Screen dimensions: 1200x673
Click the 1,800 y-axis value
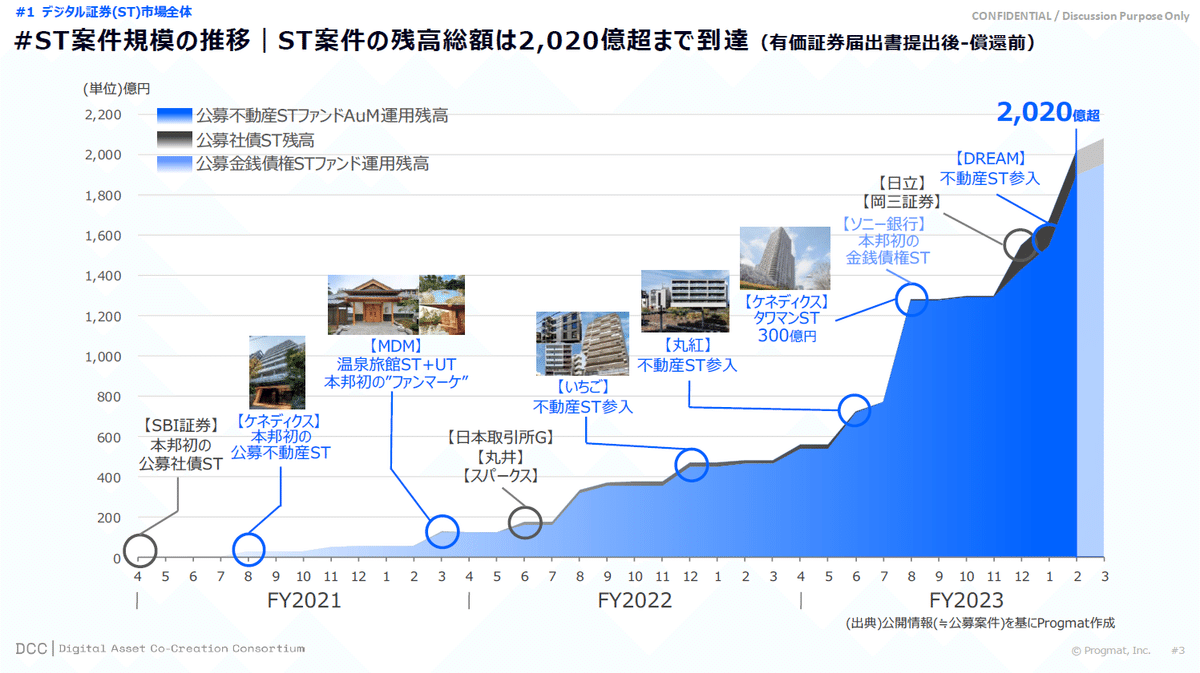(x=103, y=195)
